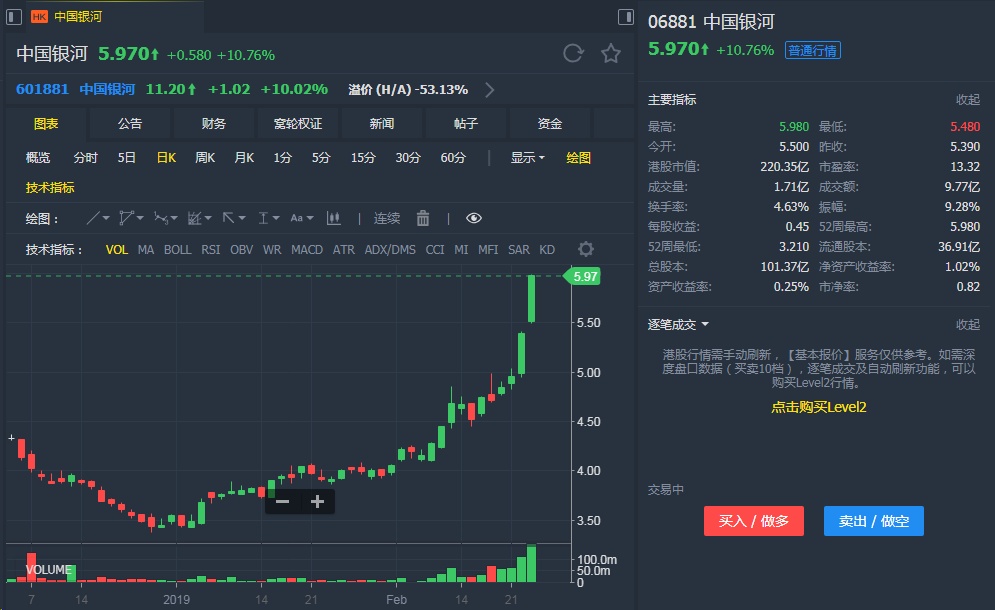Screen dimensions: 995x610
Task: Select the 60分 chart period
Action: tap(453, 157)
